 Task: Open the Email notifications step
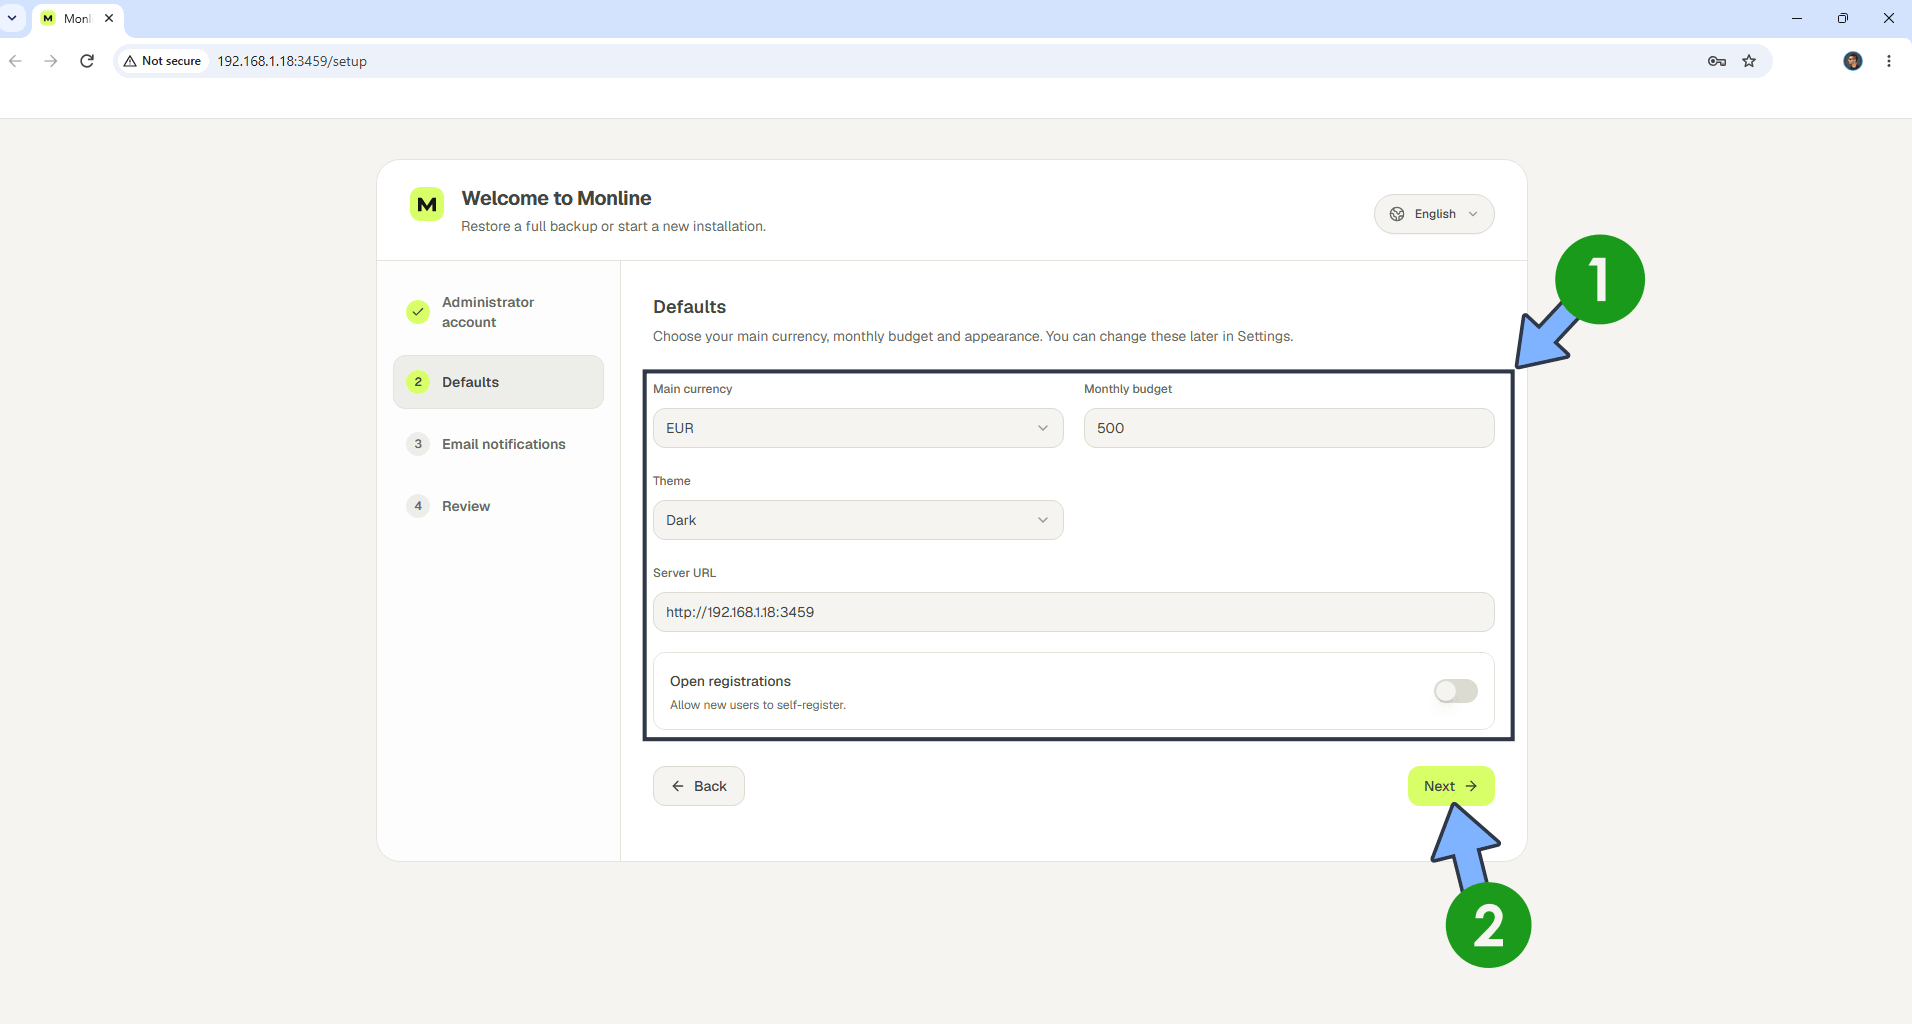click(x=498, y=444)
